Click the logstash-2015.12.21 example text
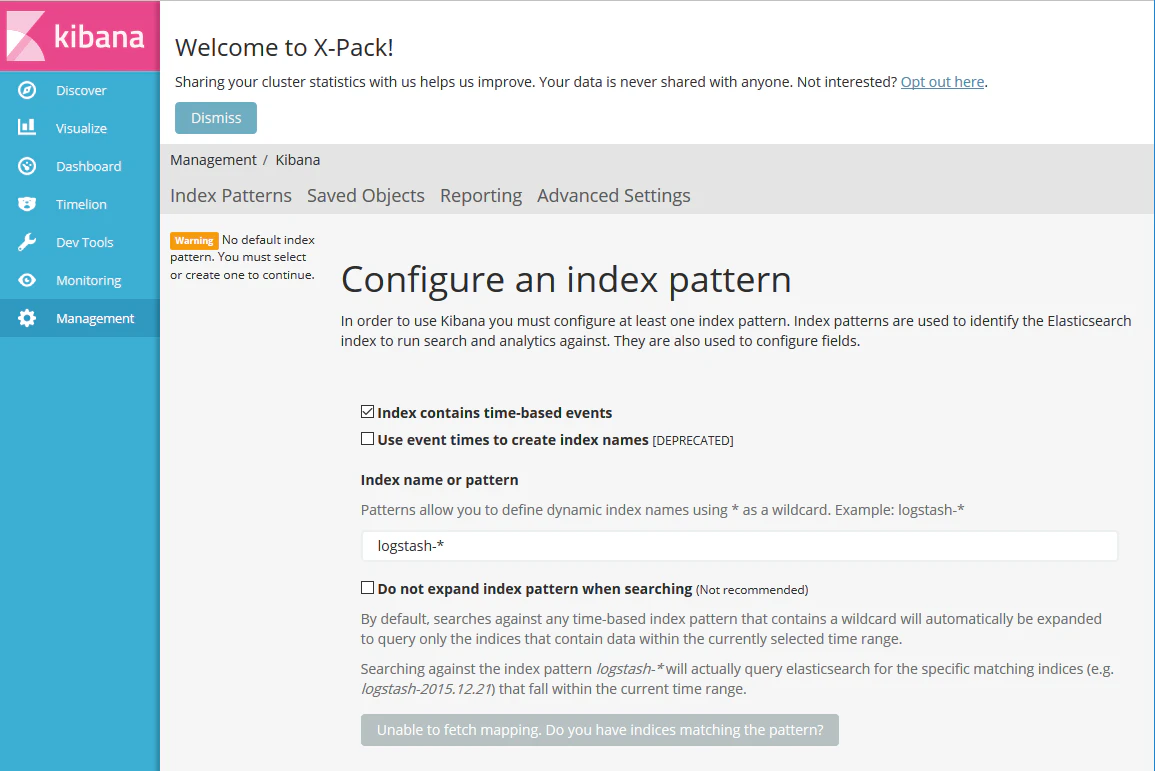 [x=426, y=689]
